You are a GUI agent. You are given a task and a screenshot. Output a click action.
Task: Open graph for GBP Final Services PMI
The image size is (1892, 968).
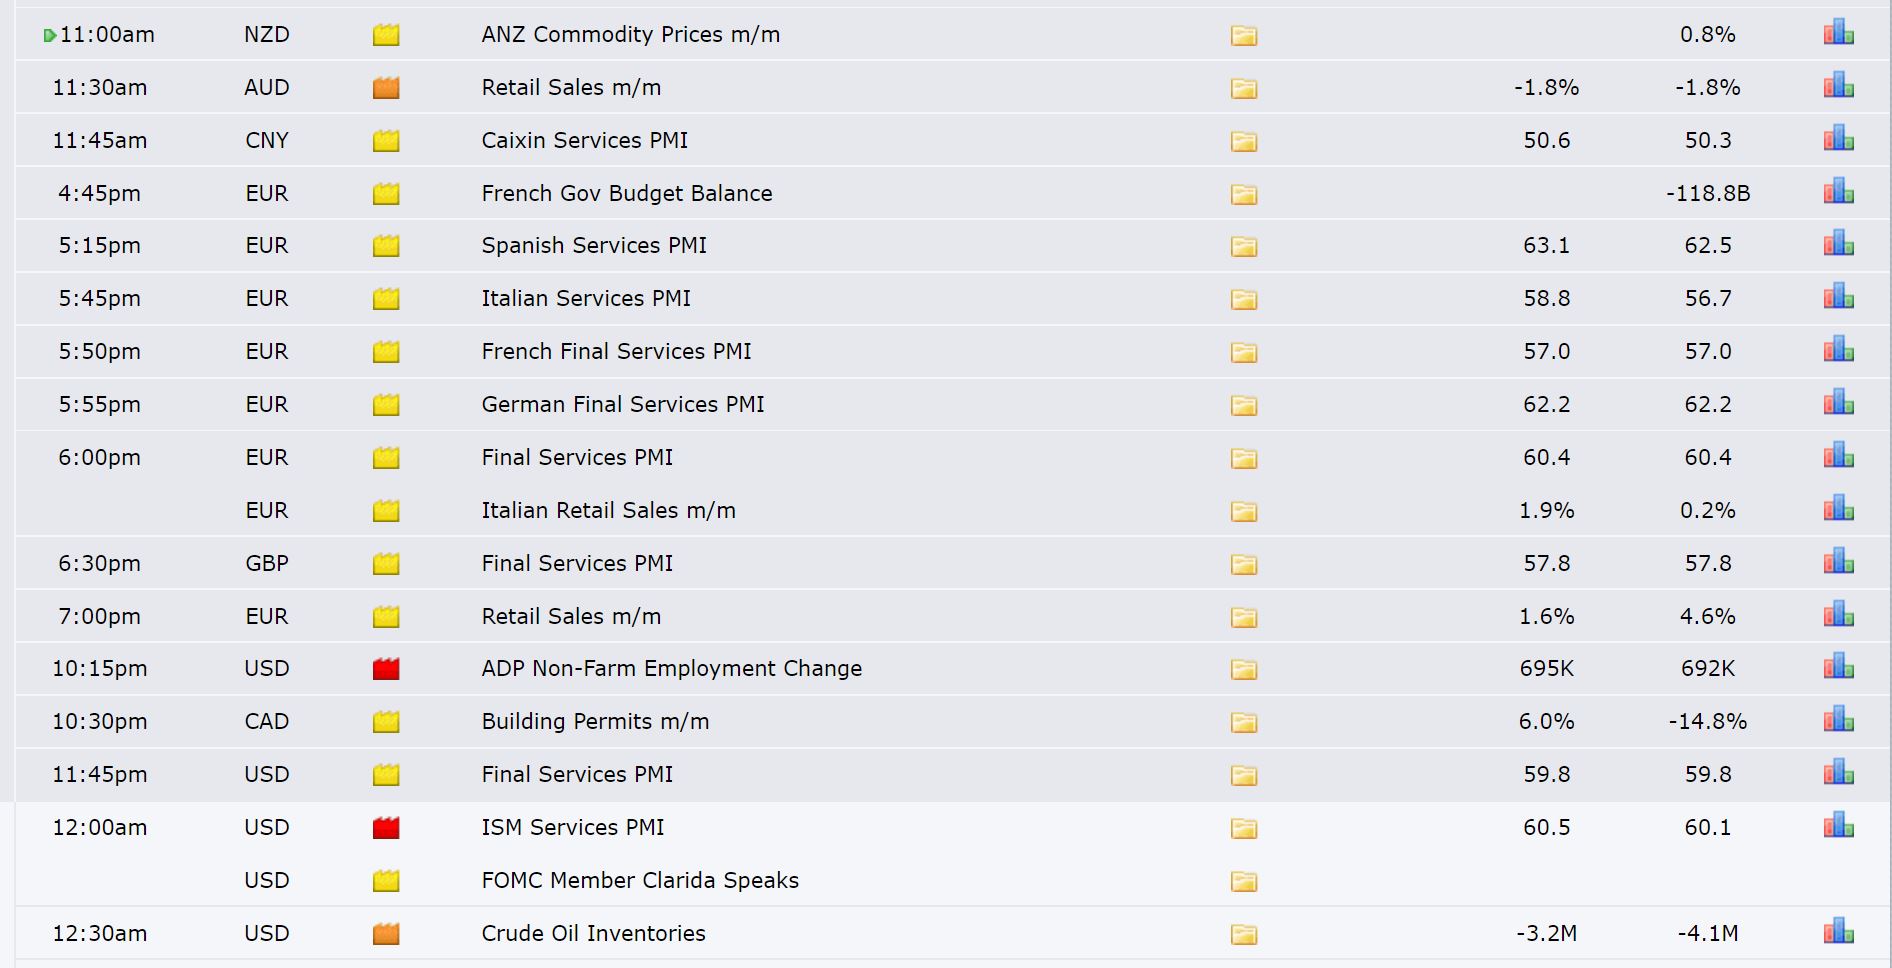point(1838,562)
